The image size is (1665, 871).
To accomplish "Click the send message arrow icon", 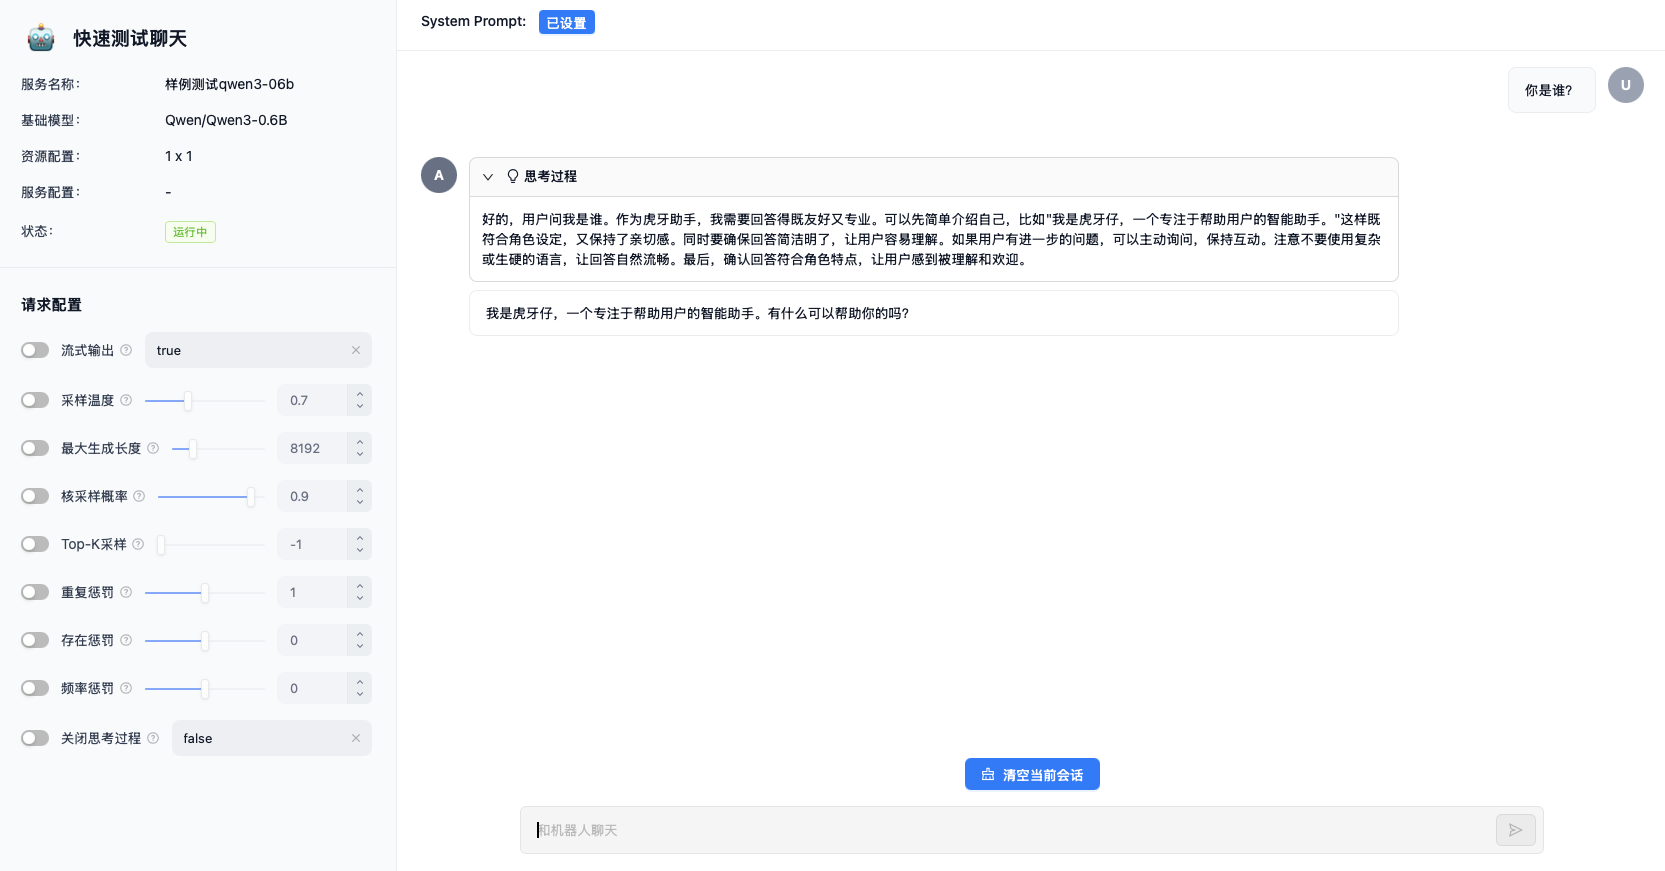I will tap(1515, 830).
